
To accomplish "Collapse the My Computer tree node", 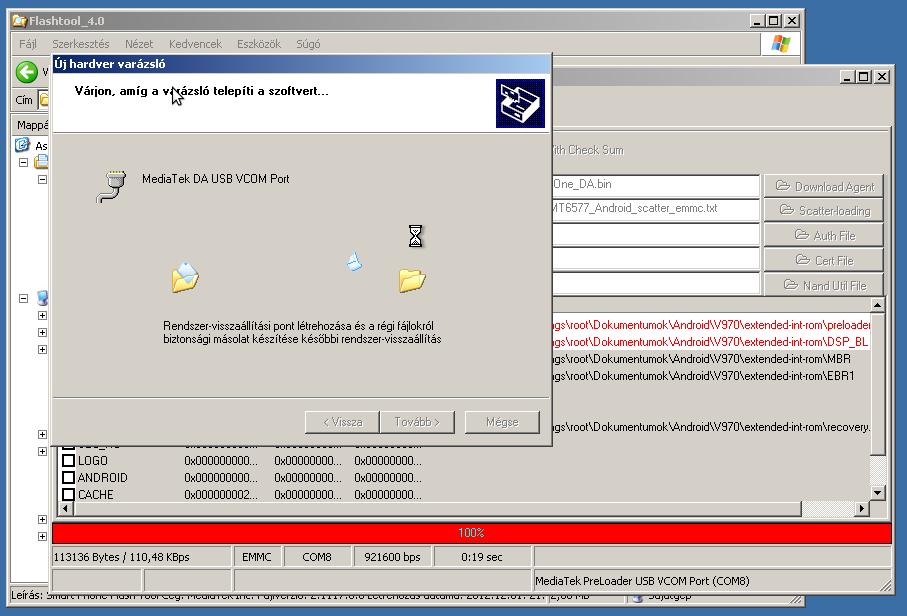I will coord(24,298).
